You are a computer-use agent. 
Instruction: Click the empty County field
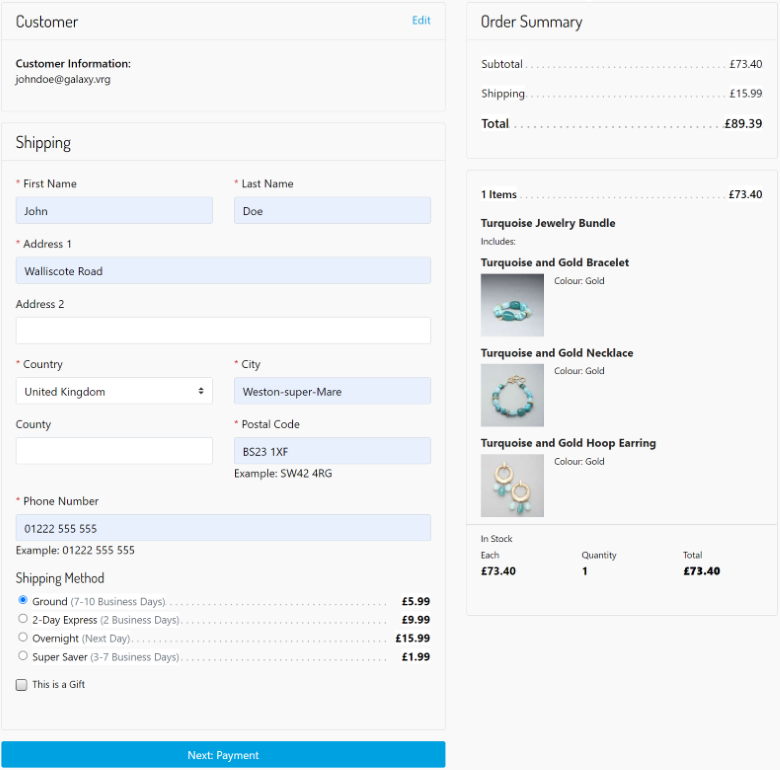[114, 451]
